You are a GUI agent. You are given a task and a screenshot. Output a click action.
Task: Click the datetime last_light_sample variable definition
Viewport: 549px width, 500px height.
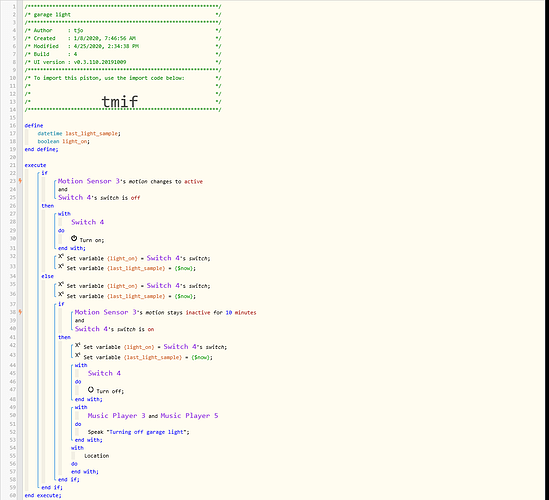tap(79, 133)
